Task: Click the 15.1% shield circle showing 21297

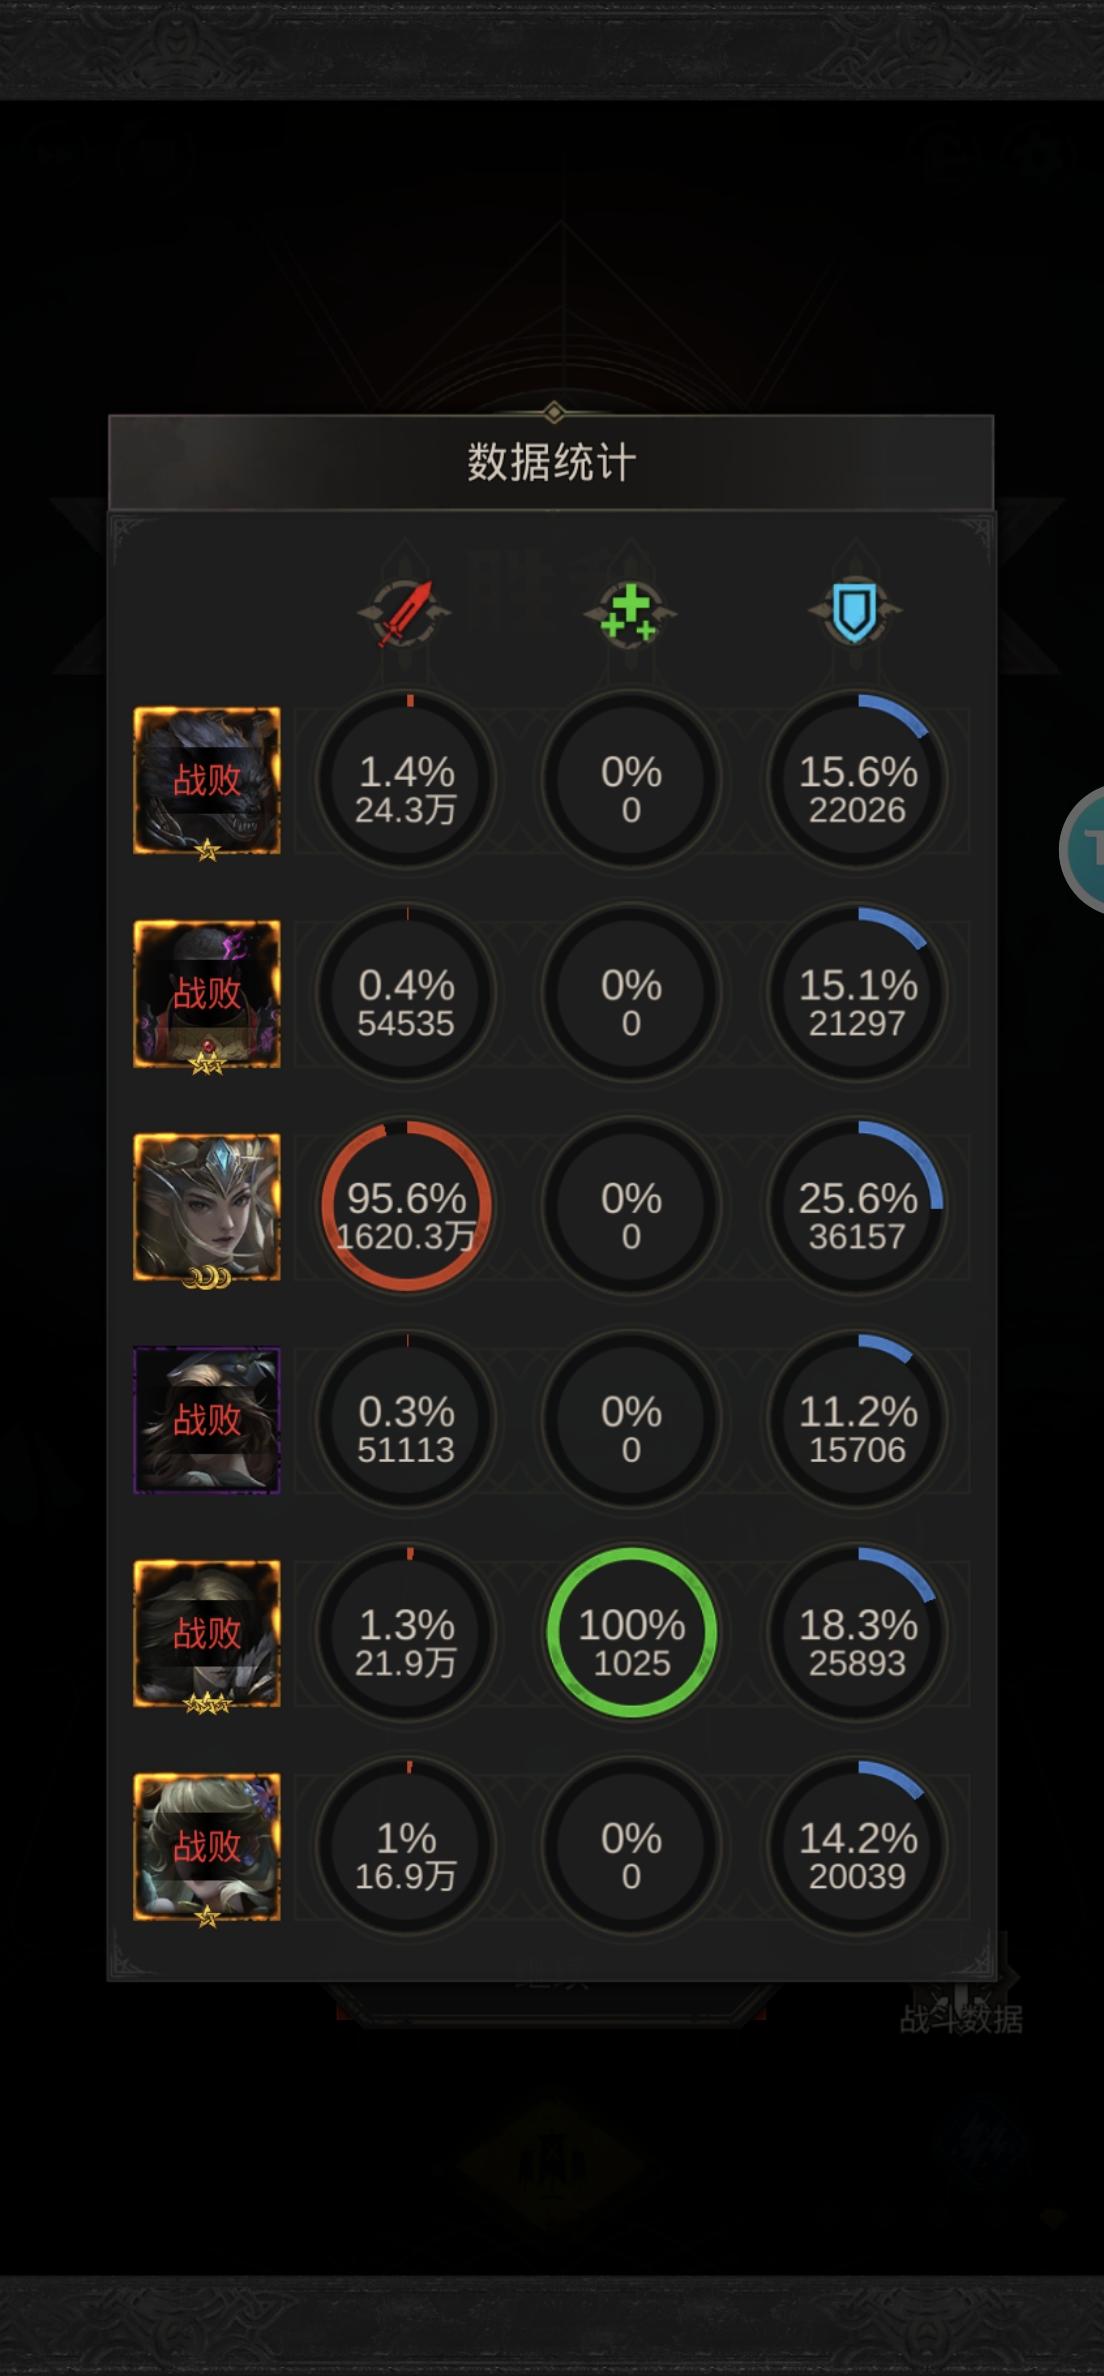Action: click(857, 993)
